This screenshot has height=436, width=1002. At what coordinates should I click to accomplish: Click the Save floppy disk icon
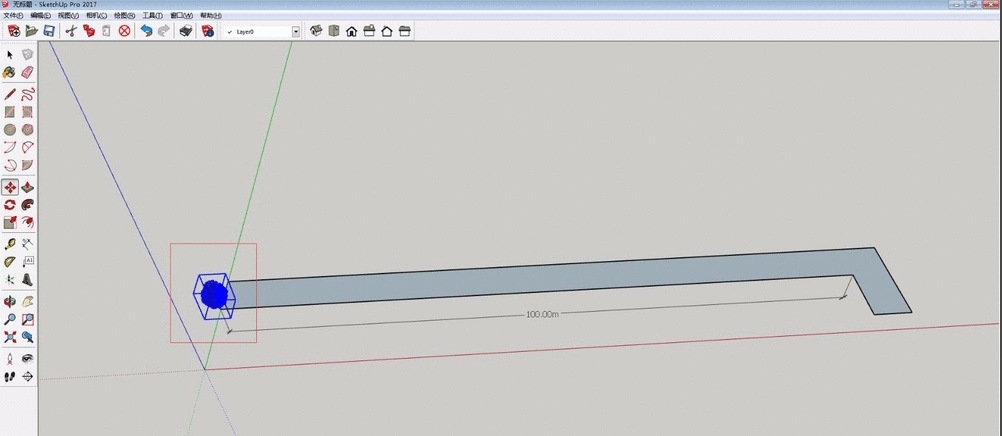[48, 31]
